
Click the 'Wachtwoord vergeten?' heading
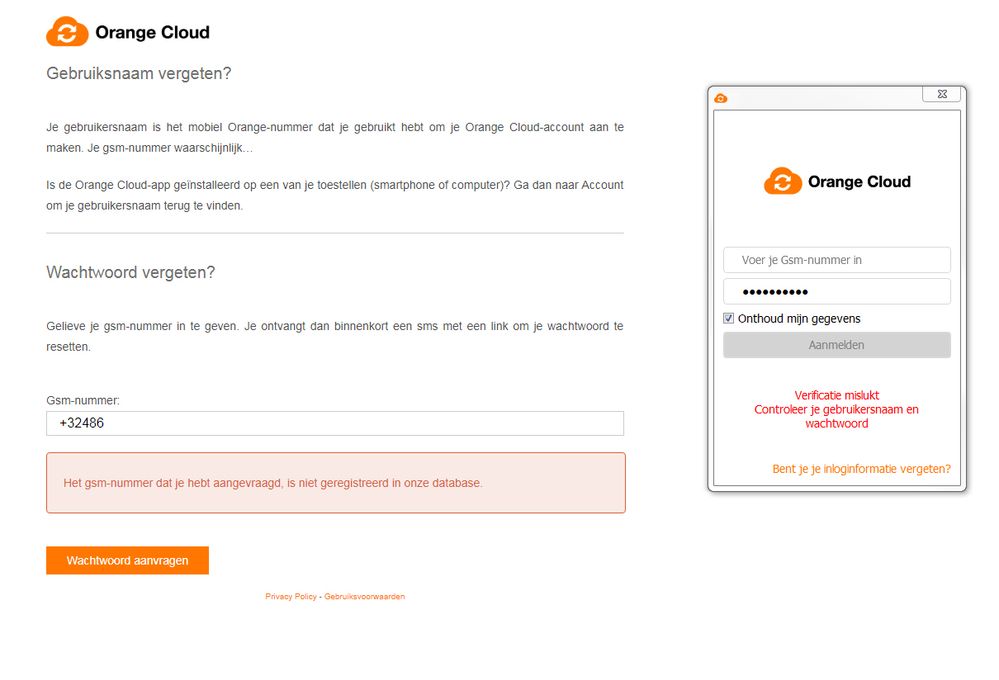(x=131, y=272)
